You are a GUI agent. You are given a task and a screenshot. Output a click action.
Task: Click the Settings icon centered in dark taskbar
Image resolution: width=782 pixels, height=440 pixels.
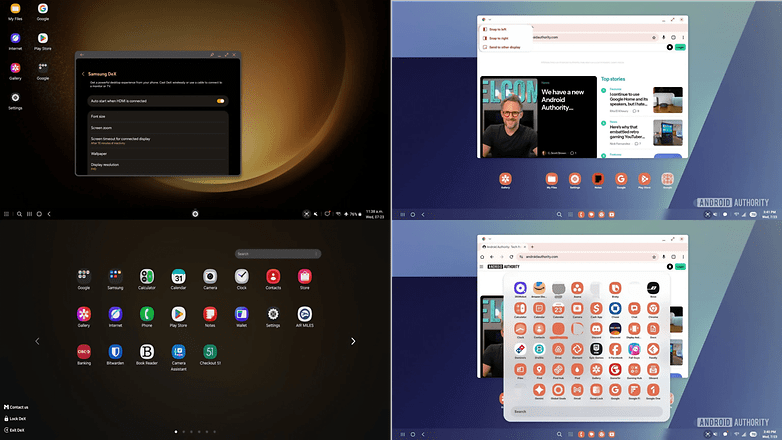pos(196,214)
